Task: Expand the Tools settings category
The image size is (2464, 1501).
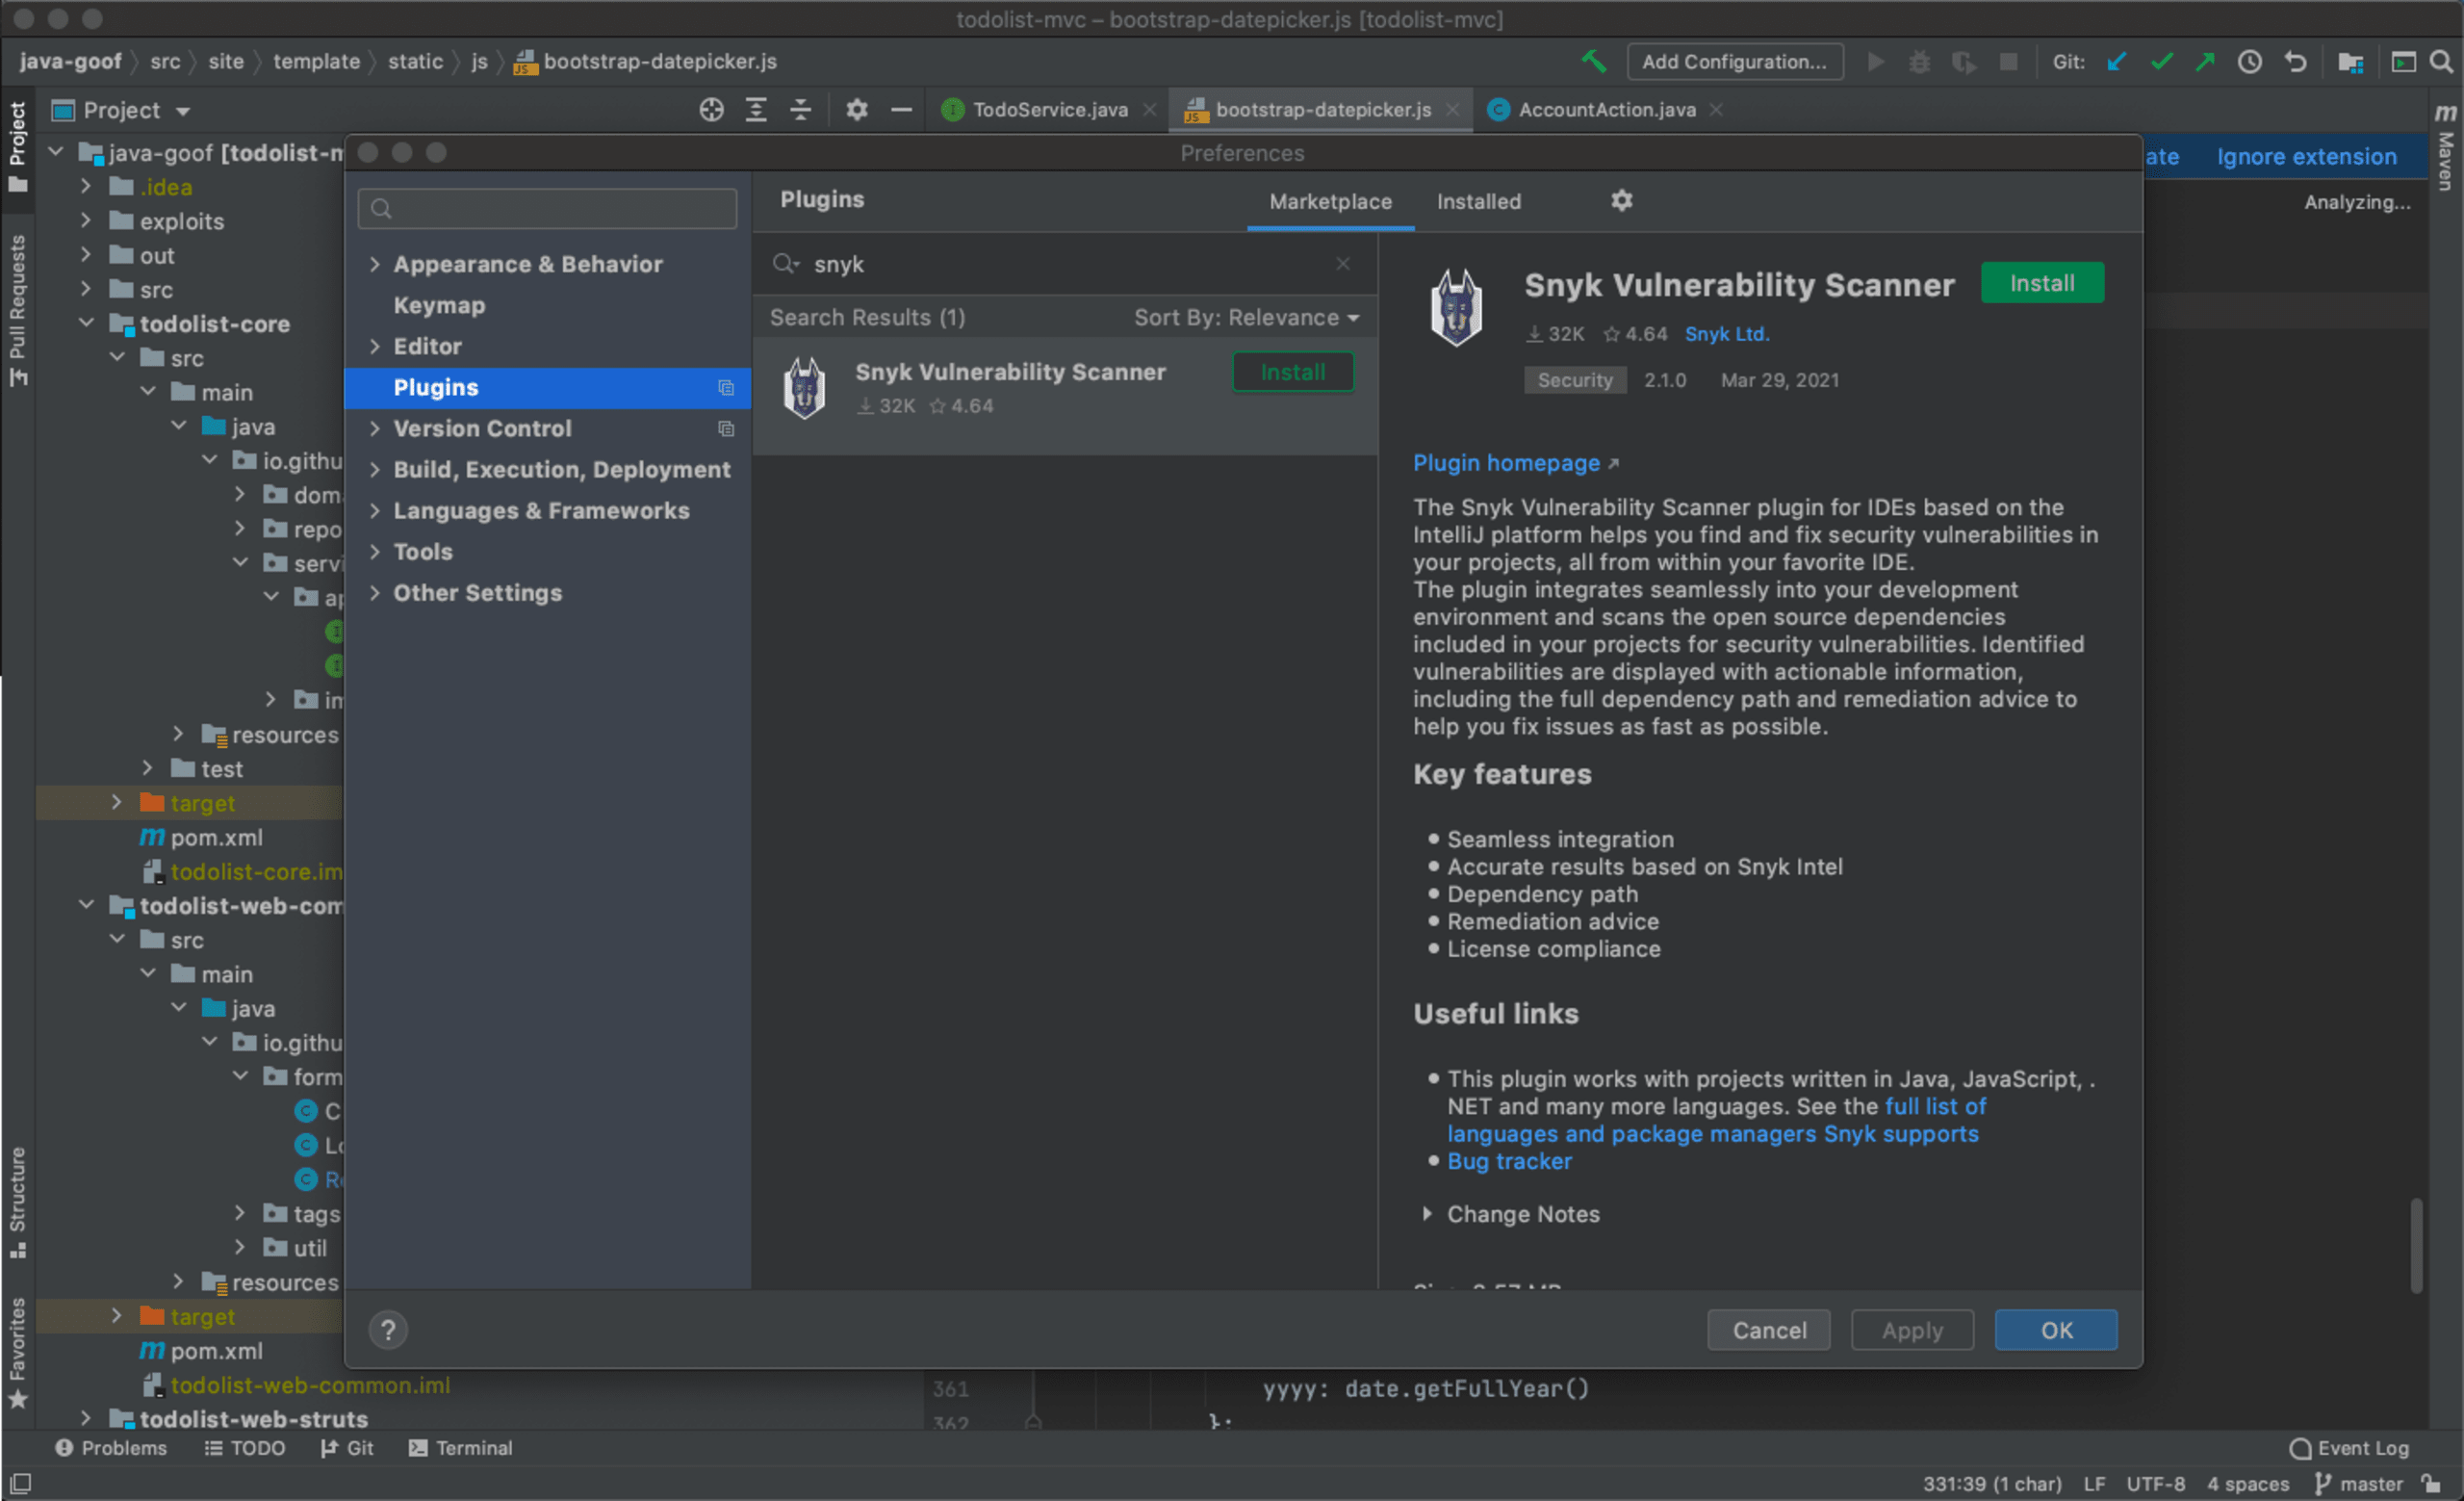Action: pyautogui.click(x=375, y=551)
